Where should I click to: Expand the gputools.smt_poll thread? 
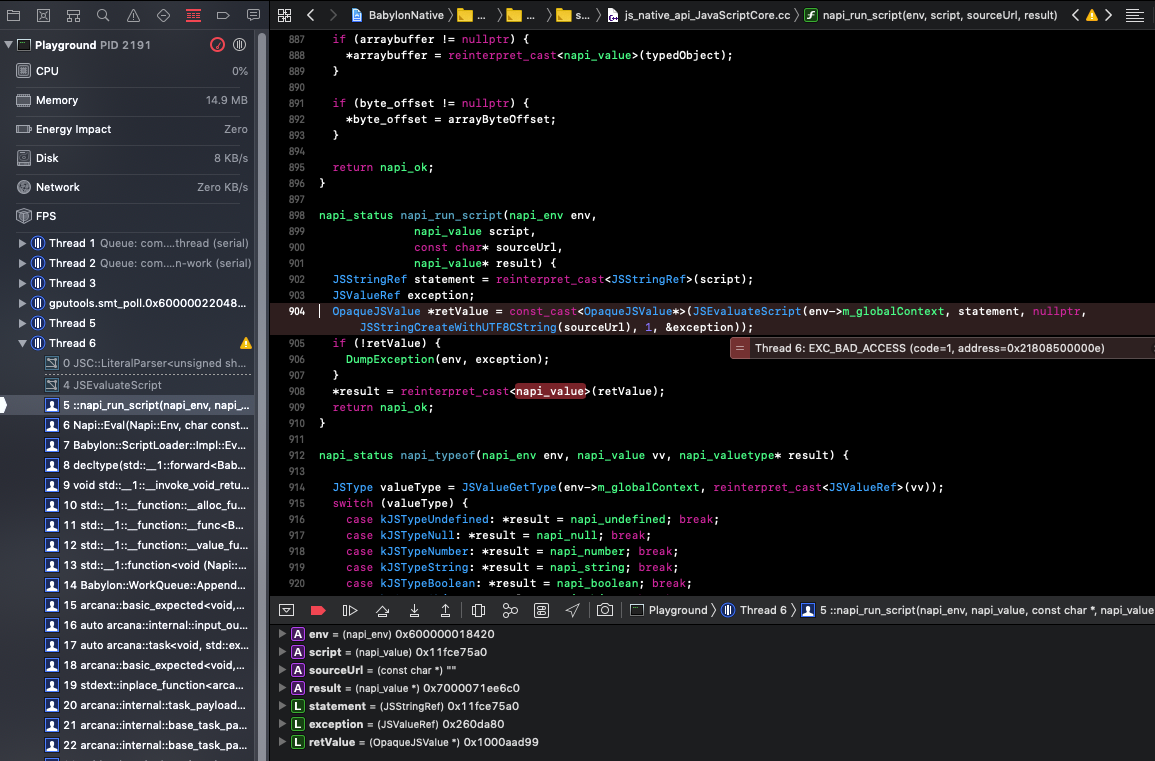coord(22,303)
